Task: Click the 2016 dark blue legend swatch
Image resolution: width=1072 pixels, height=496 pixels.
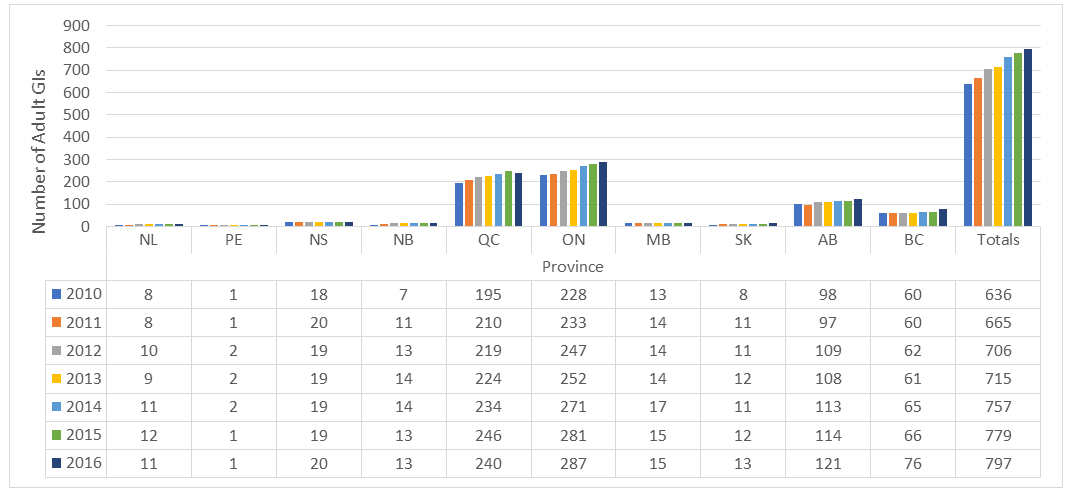Action: tap(57, 463)
